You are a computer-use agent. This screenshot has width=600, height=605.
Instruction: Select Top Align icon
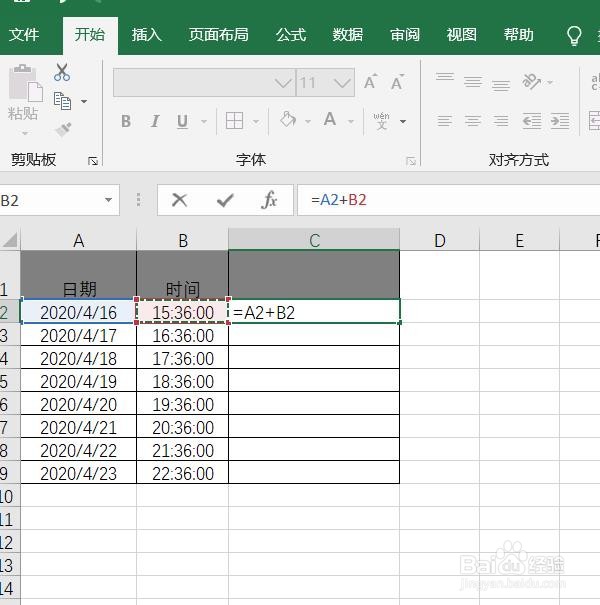445,77
